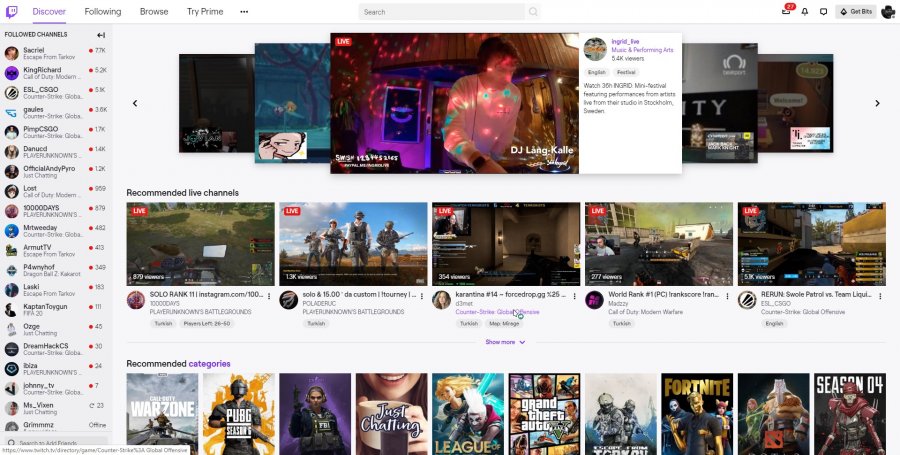Open ingrid_live avatar in featured carousel

[595, 49]
